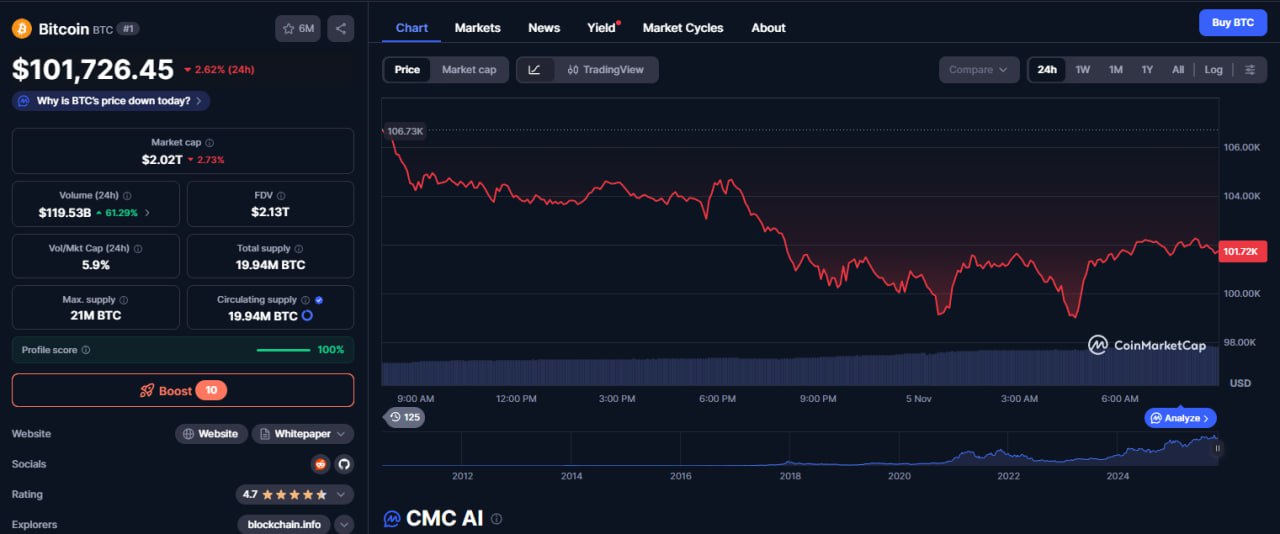Open the Reddit social icon
1280x534 pixels.
coord(320,464)
